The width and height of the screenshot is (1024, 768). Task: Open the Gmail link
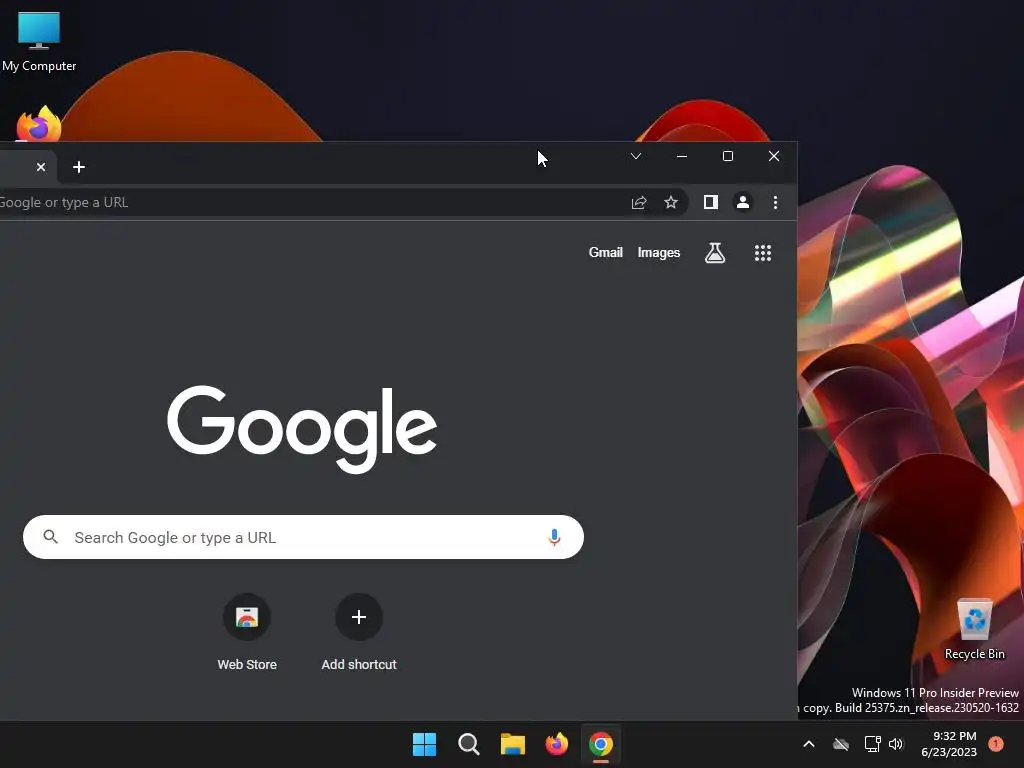(605, 252)
